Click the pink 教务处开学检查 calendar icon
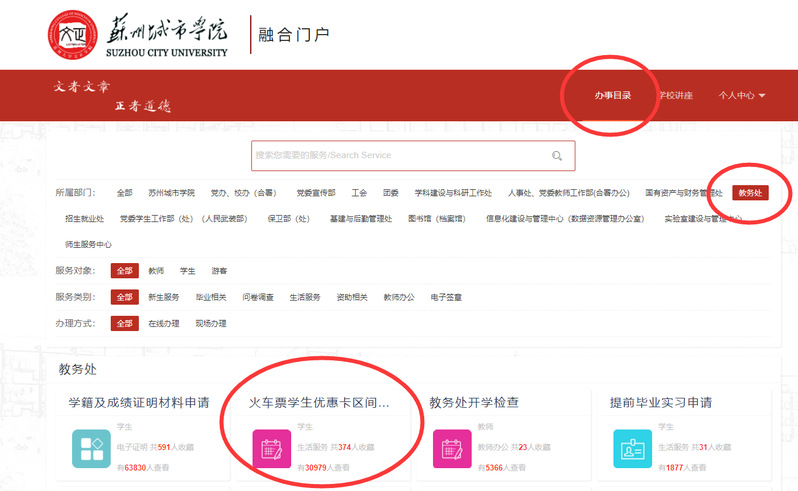The image size is (798, 491). (x=452, y=448)
